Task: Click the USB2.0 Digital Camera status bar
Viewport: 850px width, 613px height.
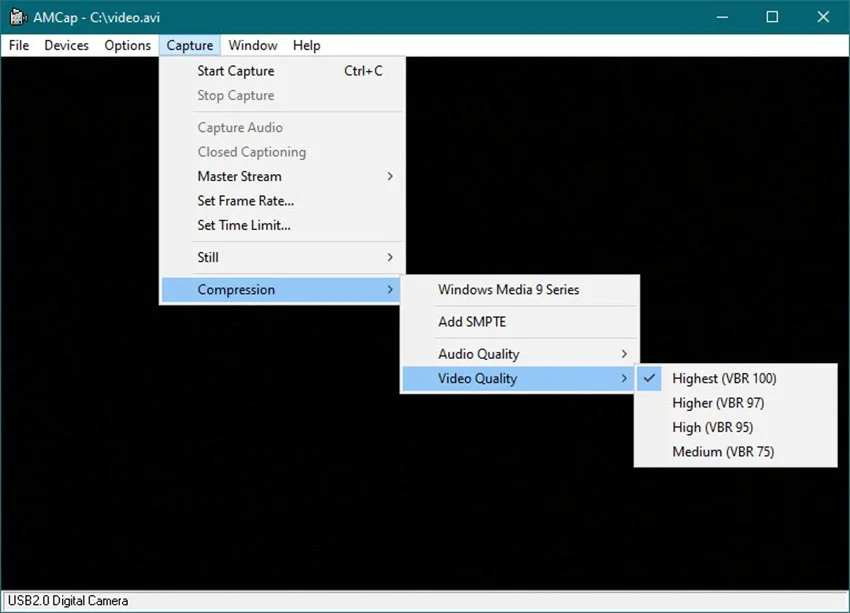Action: coord(66,602)
